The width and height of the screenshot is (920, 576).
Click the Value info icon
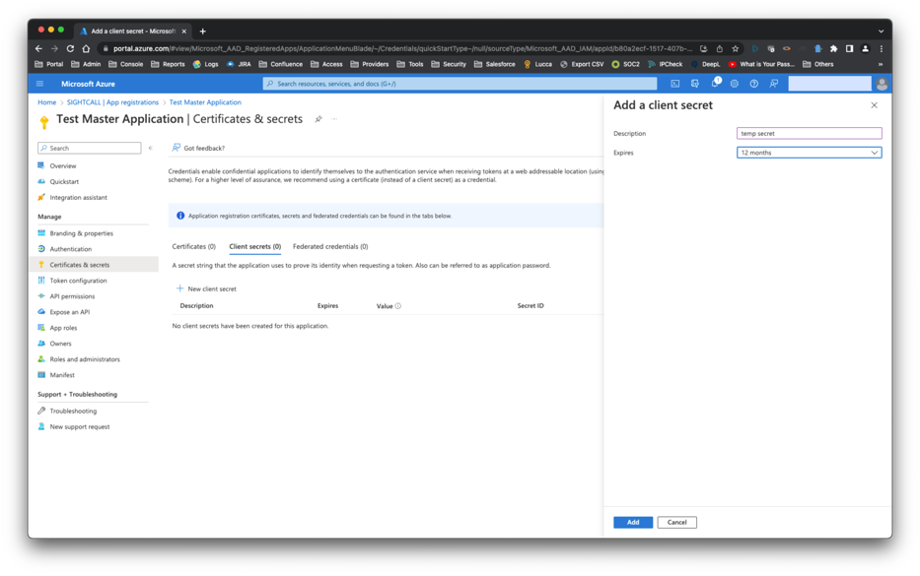(x=398, y=306)
